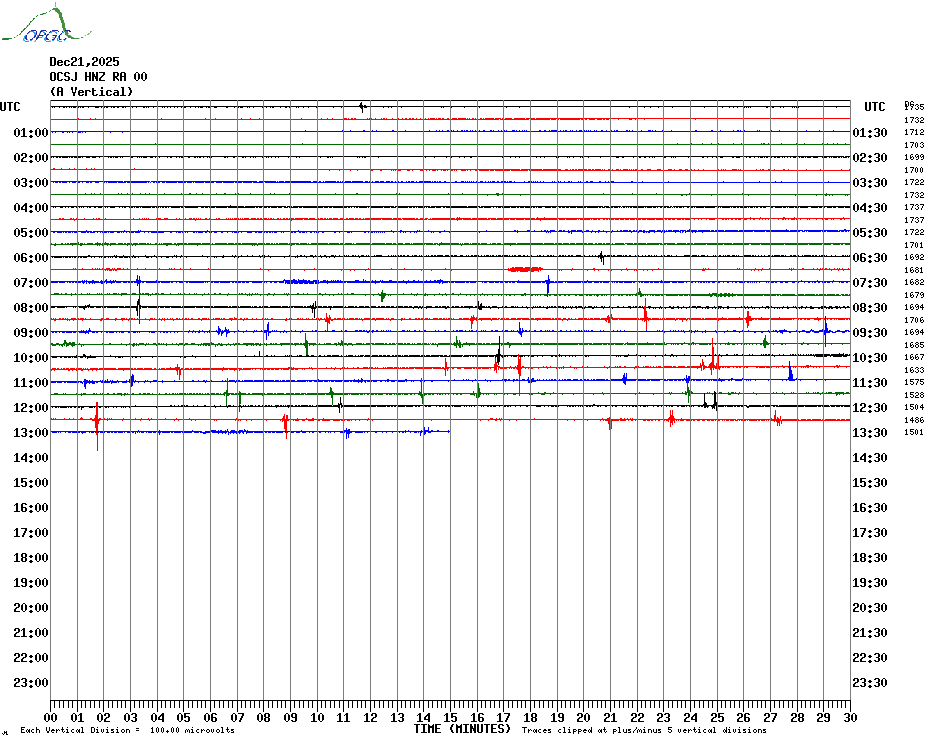Select the OCSJ HNZ RA 00 station label
Screen dimensions: 930x744
[x=98, y=77]
